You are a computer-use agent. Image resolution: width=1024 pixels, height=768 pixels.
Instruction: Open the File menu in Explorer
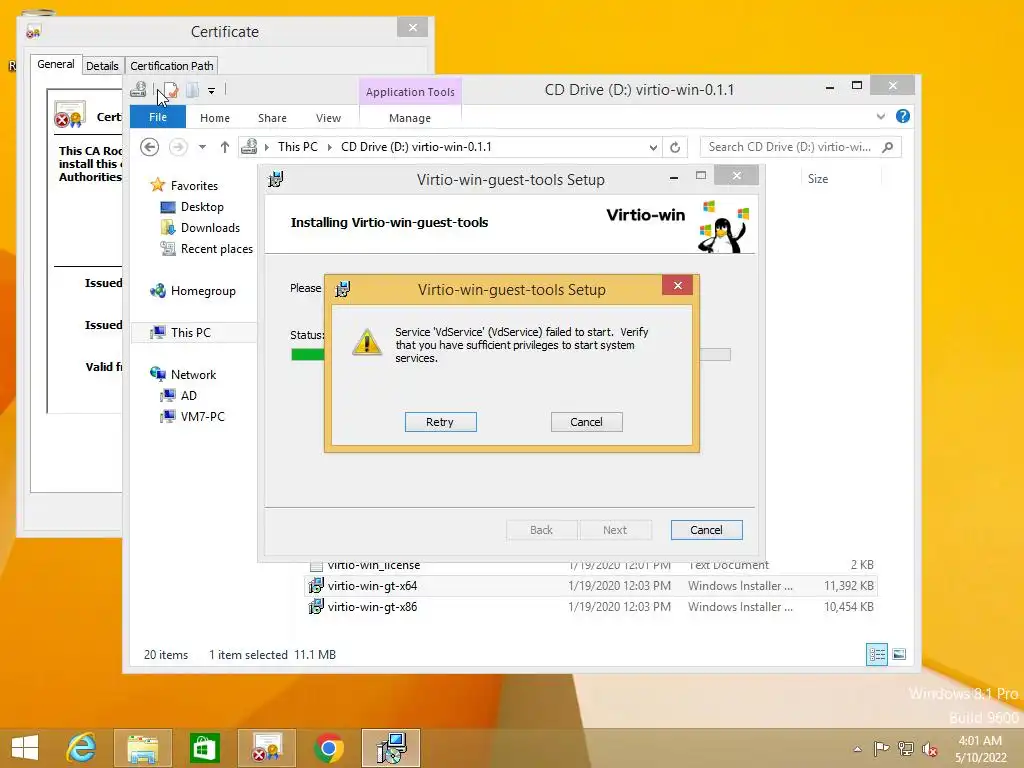tap(158, 118)
